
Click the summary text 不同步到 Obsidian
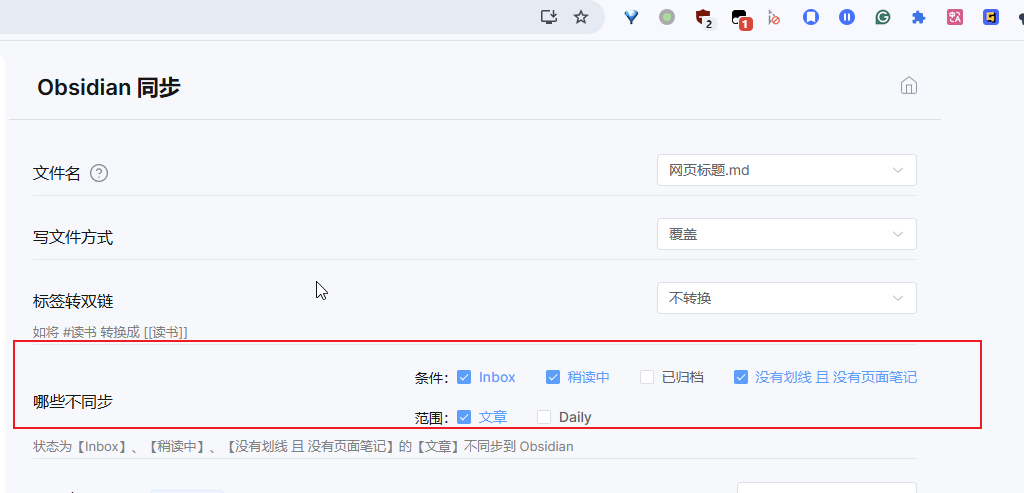[x=518, y=447]
